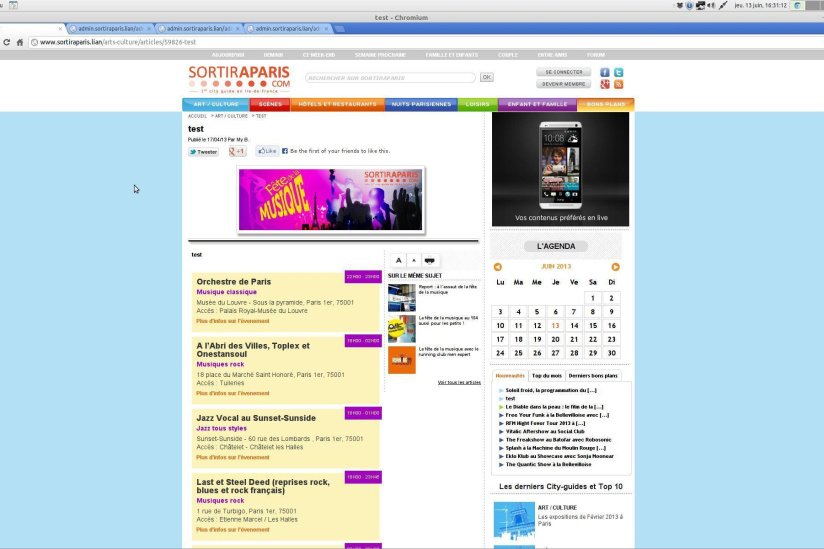The width and height of the screenshot is (824, 549).
Task: Open the Voir tous les articles link
Action: (458, 382)
